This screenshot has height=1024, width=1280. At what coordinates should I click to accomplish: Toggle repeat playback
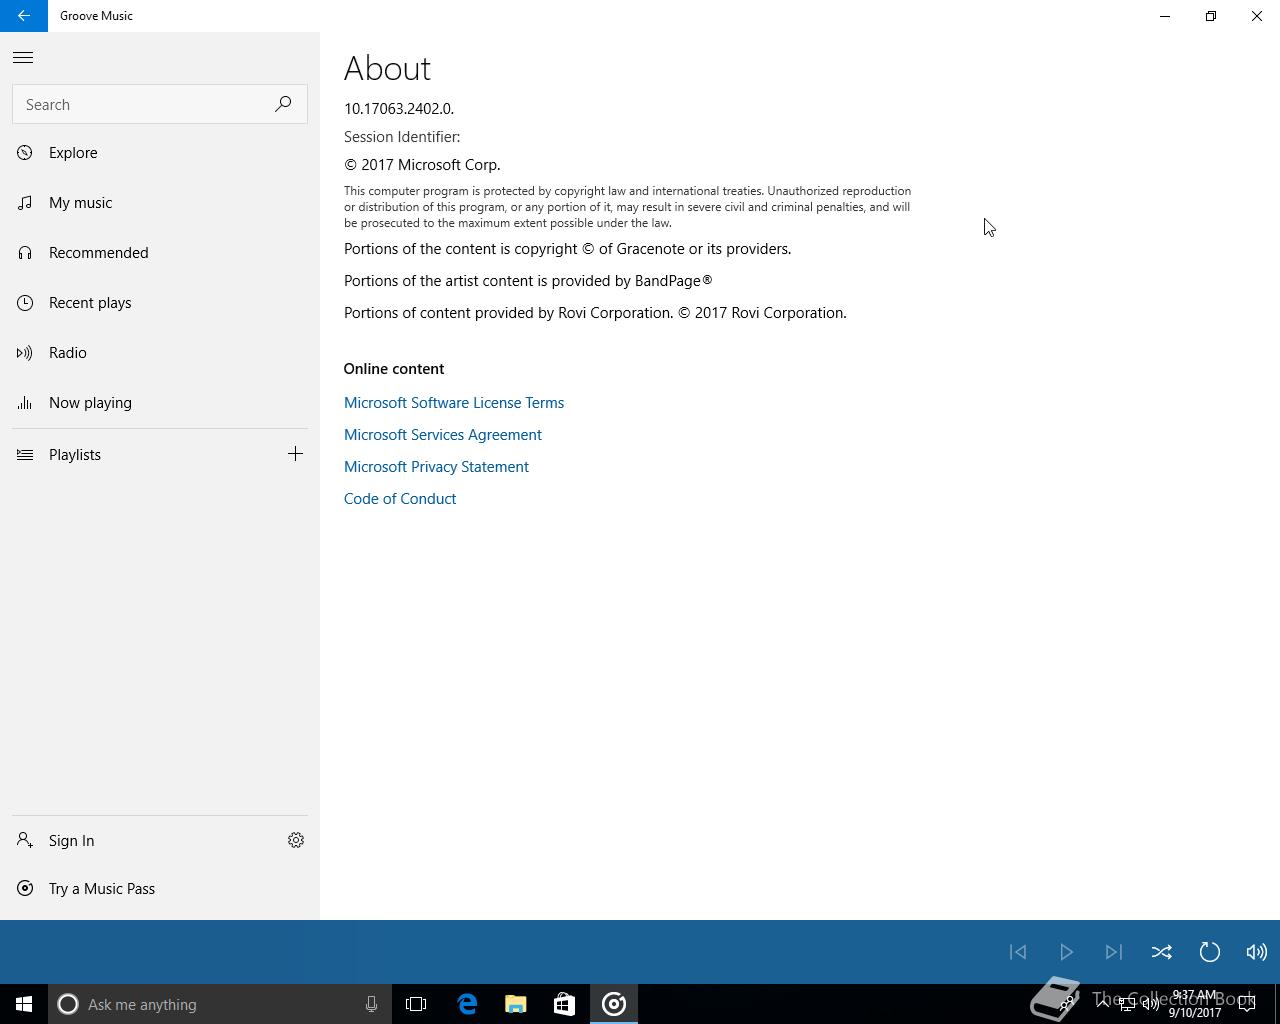pos(1210,952)
